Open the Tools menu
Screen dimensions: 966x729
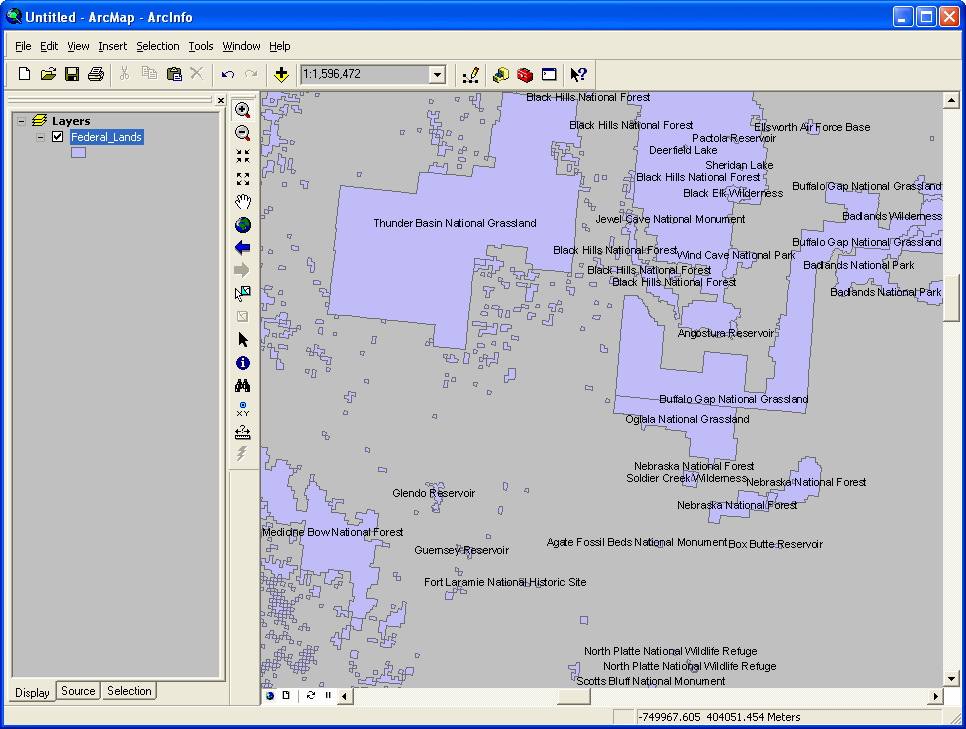click(x=201, y=46)
